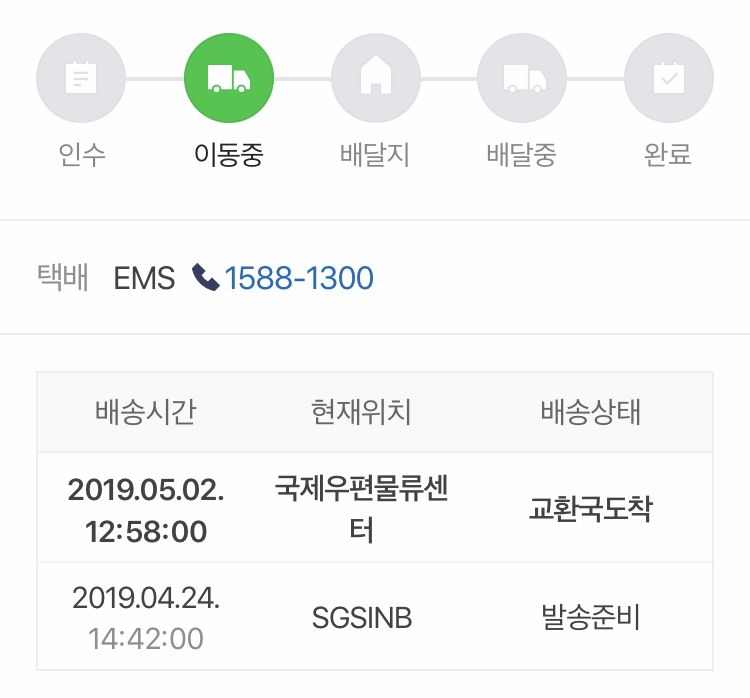
Task: Click the 완료 step label
Action: [x=668, y=155]
